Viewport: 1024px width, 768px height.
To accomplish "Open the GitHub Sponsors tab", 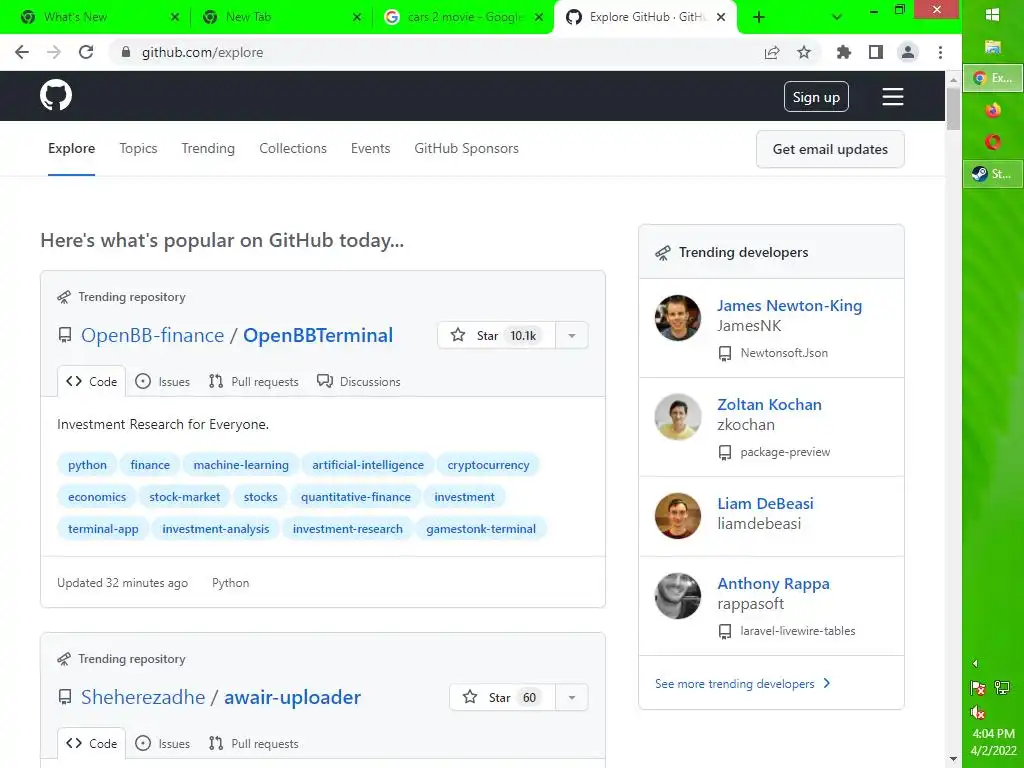I will [x=466, y=148].
